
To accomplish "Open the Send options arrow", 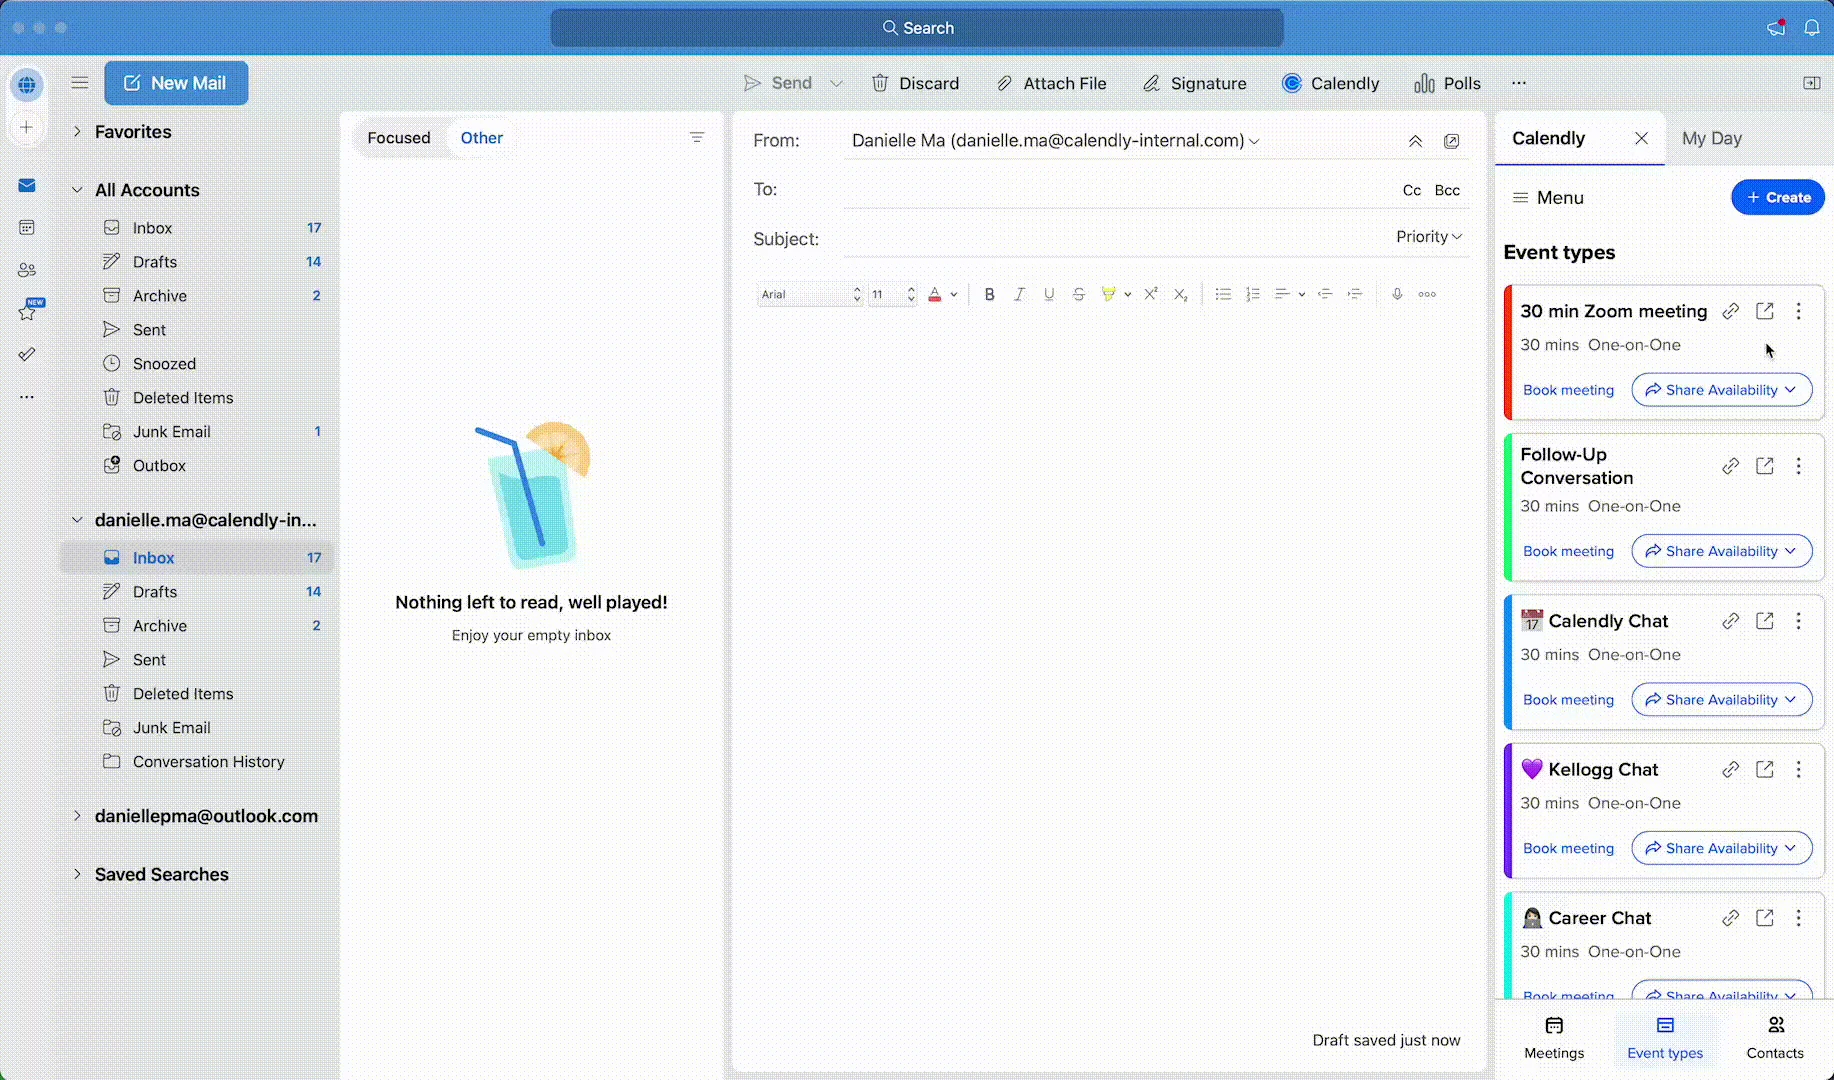I will [x=837, y=83].
